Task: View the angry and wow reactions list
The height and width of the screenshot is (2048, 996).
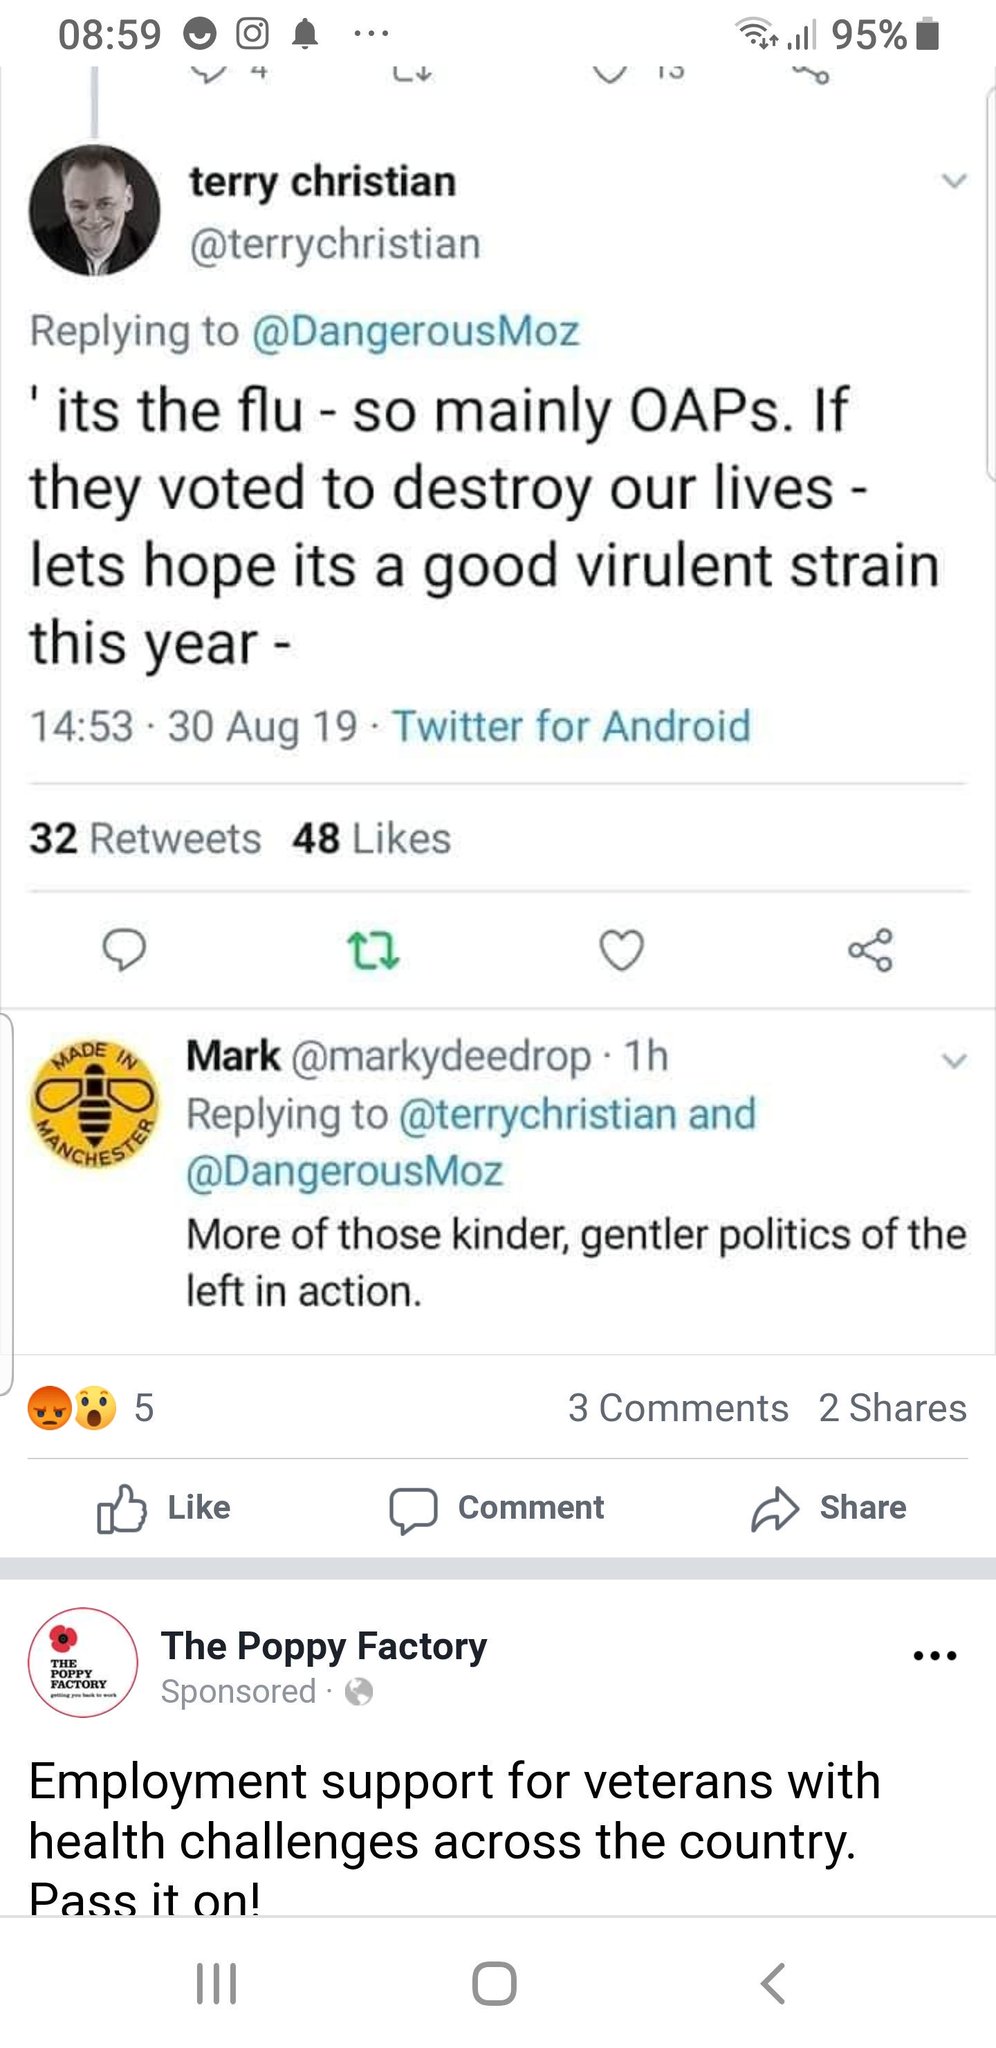Action: (91, 1408)
